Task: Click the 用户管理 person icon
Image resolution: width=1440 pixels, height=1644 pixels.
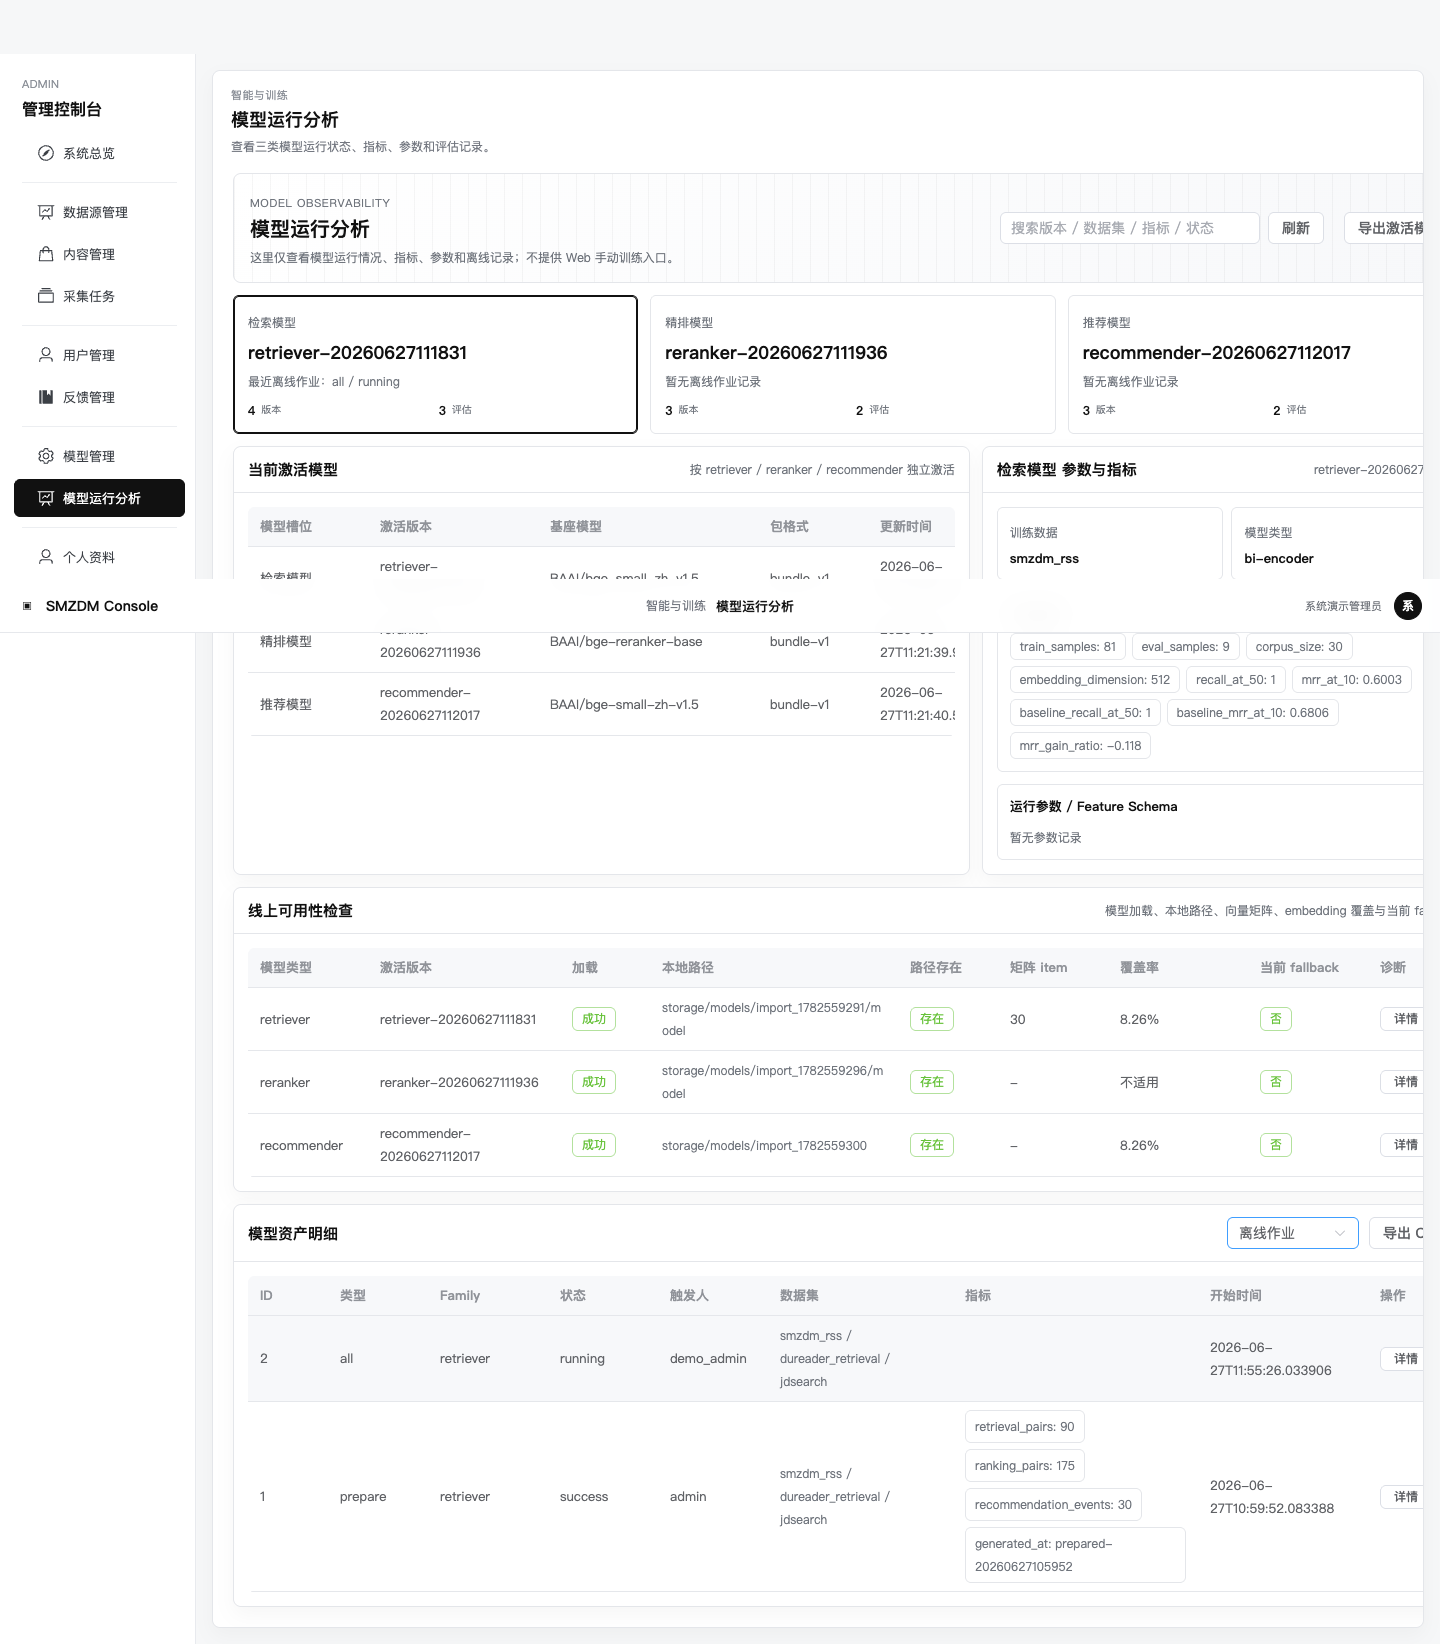Action: pos(46,355)
